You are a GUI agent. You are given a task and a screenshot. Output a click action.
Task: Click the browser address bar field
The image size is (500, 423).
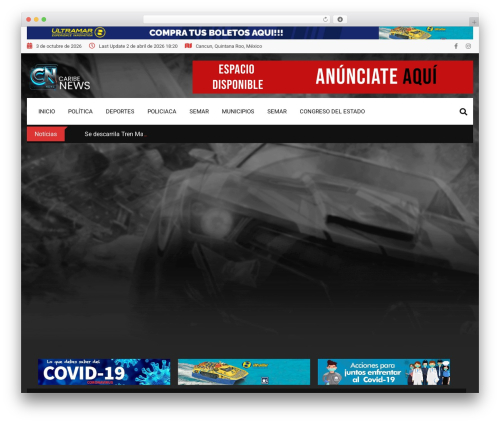(x=233, y=19)
